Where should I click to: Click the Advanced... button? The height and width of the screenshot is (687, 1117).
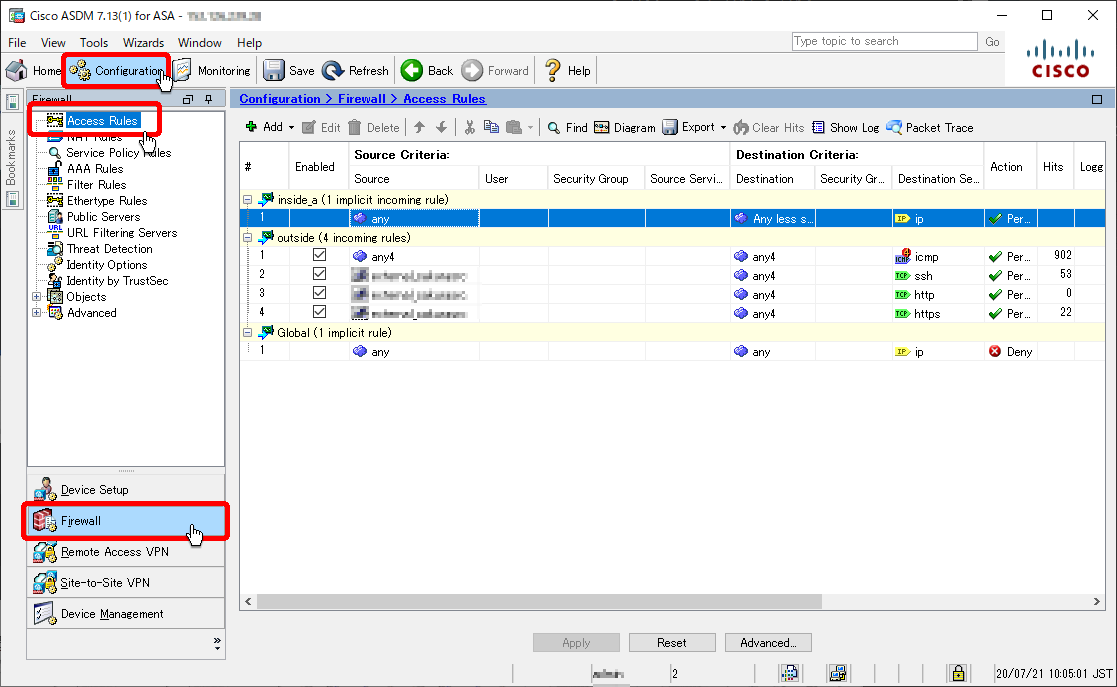(768, 643)
